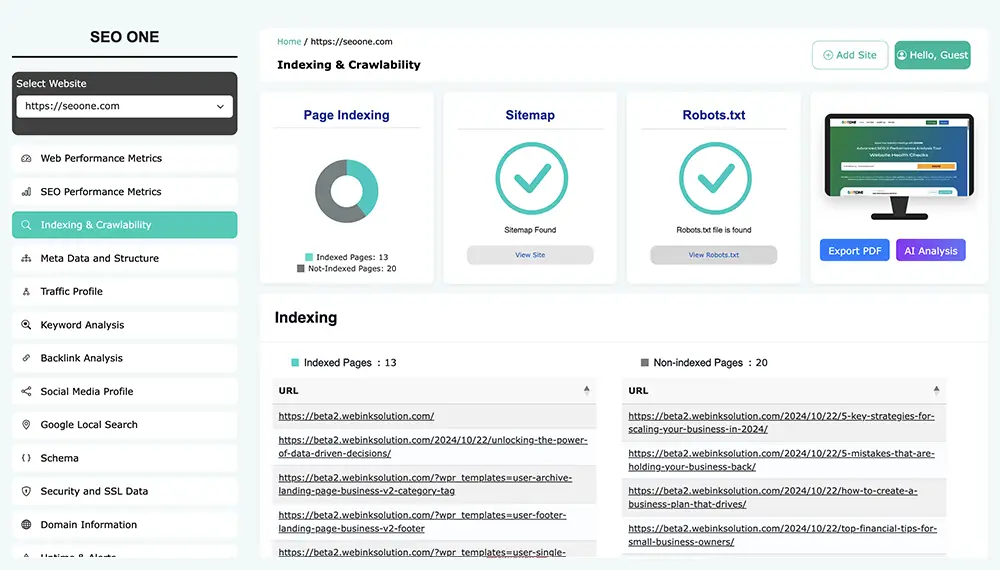
Task: Click the Keyword Analysis magnifier icon
Action: [26, 325]
